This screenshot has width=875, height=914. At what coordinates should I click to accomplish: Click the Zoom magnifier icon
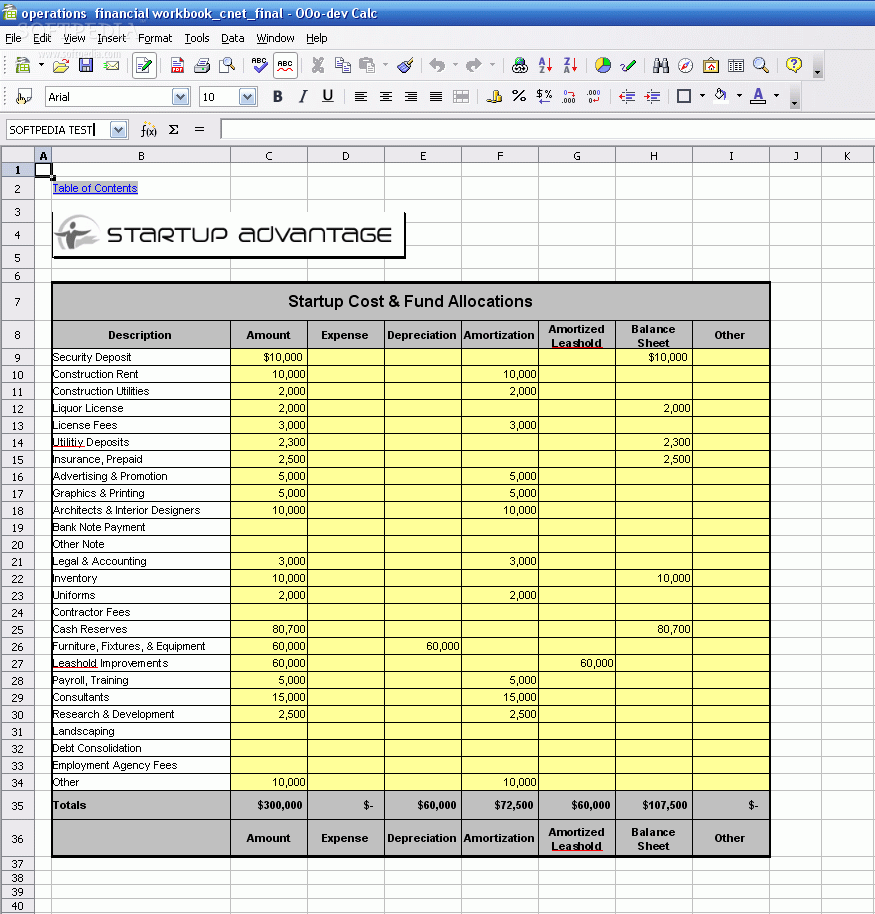pos(761,65)
